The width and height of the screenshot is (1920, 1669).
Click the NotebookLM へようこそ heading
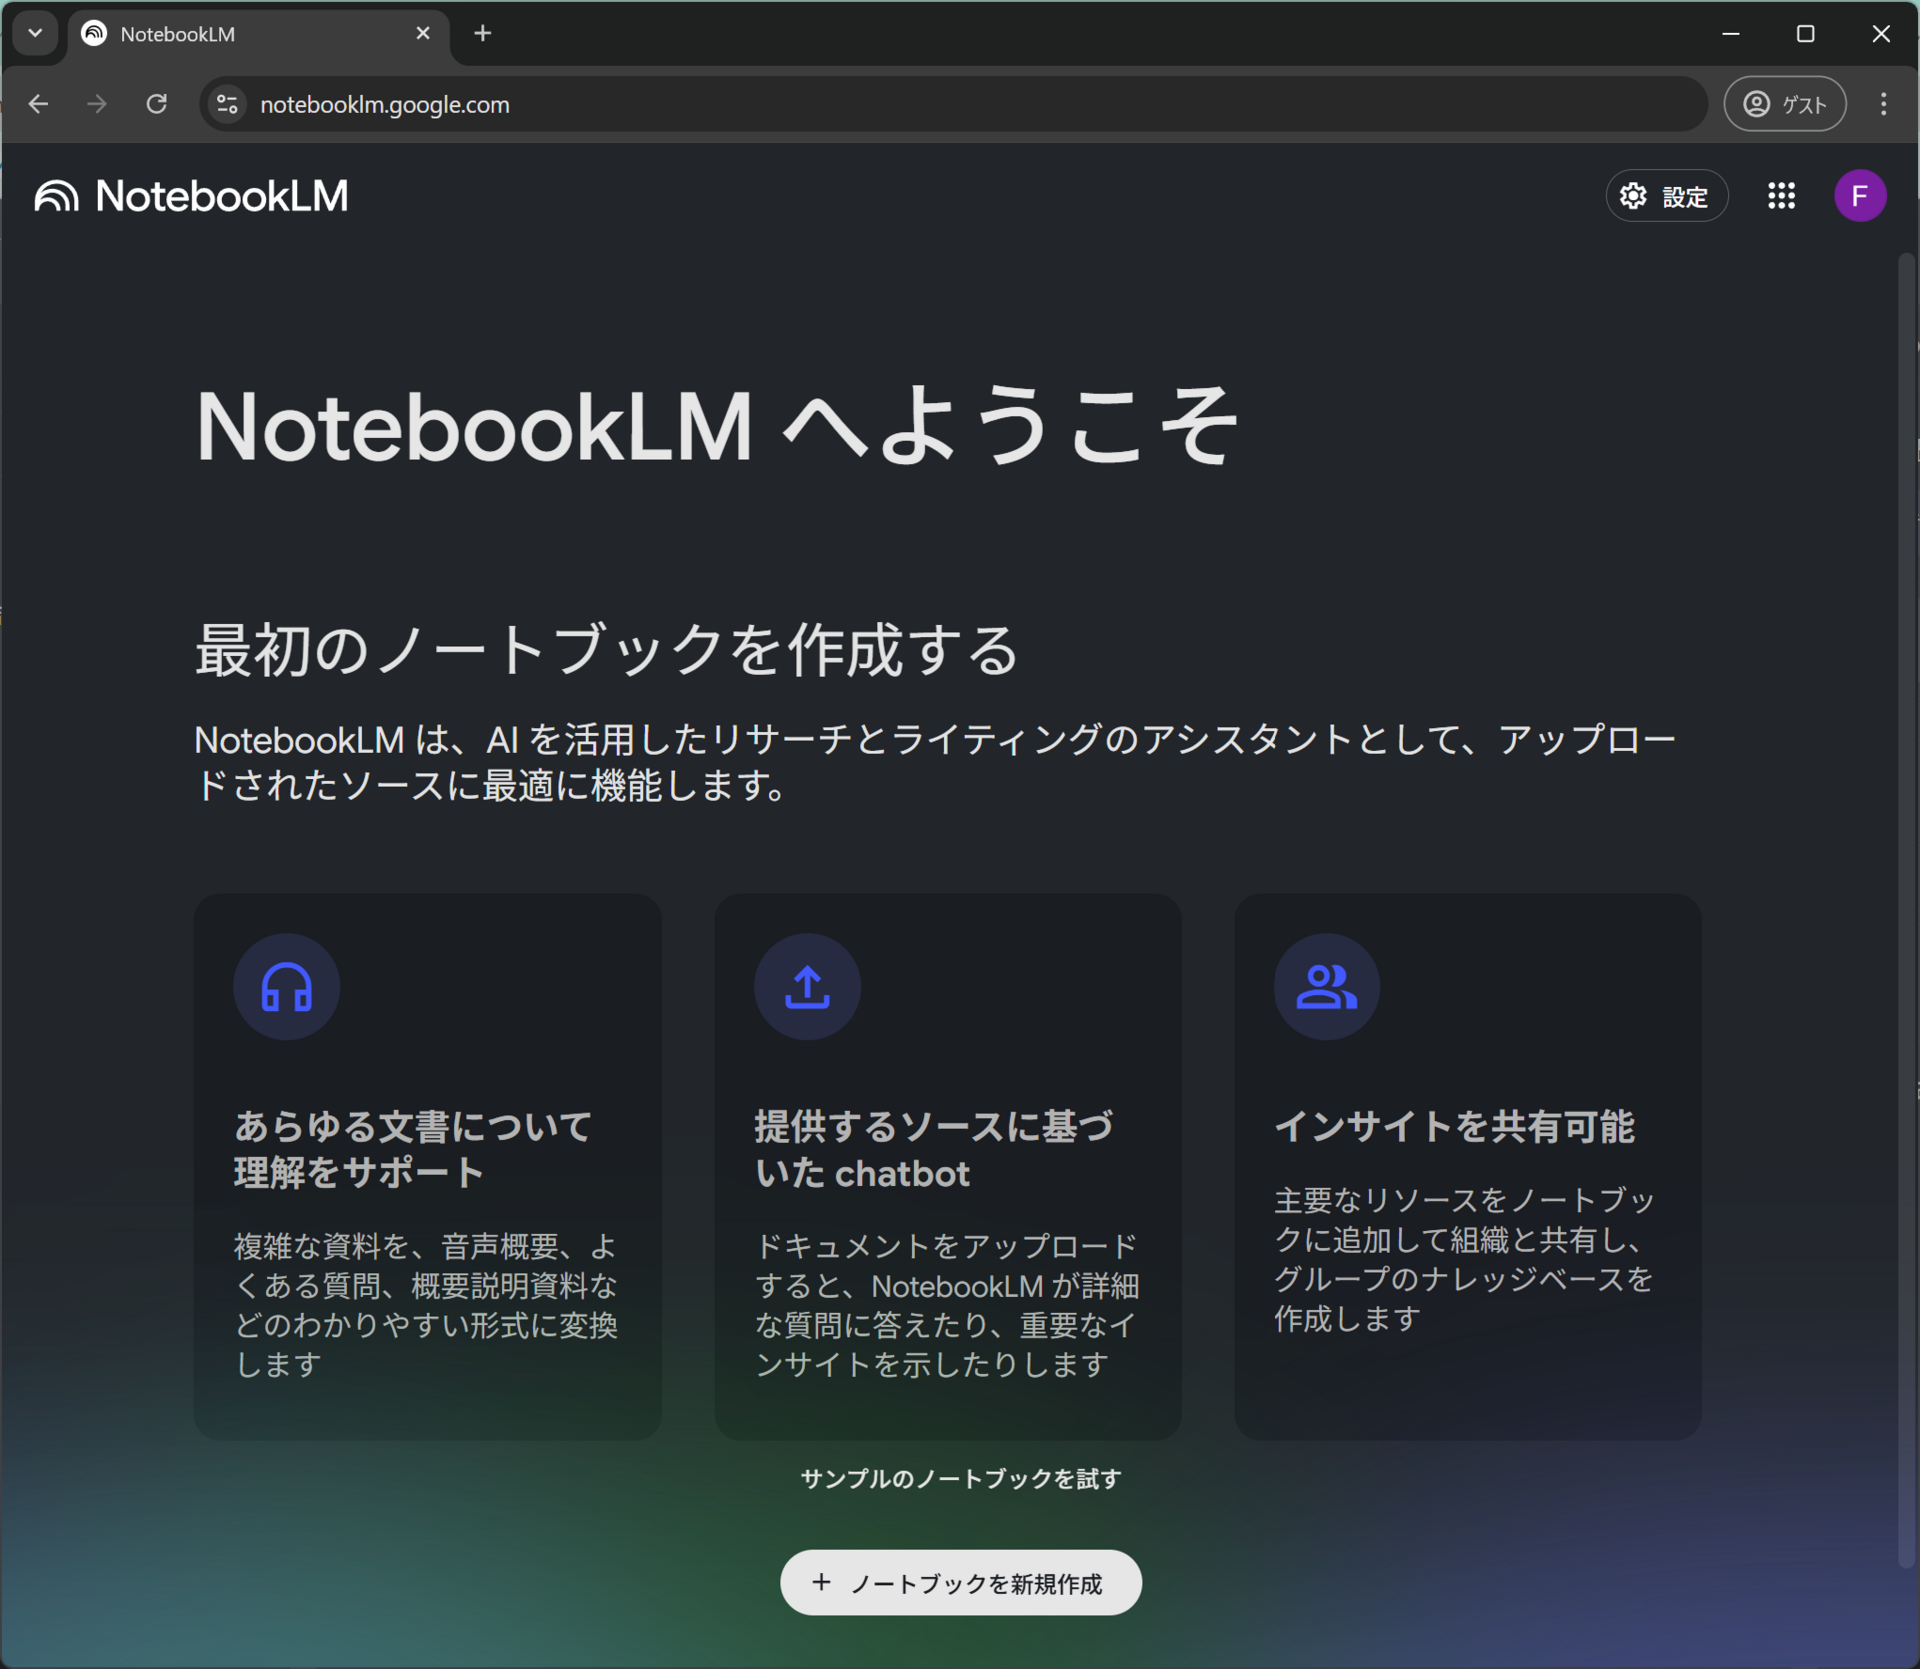[x=717, y=427]
